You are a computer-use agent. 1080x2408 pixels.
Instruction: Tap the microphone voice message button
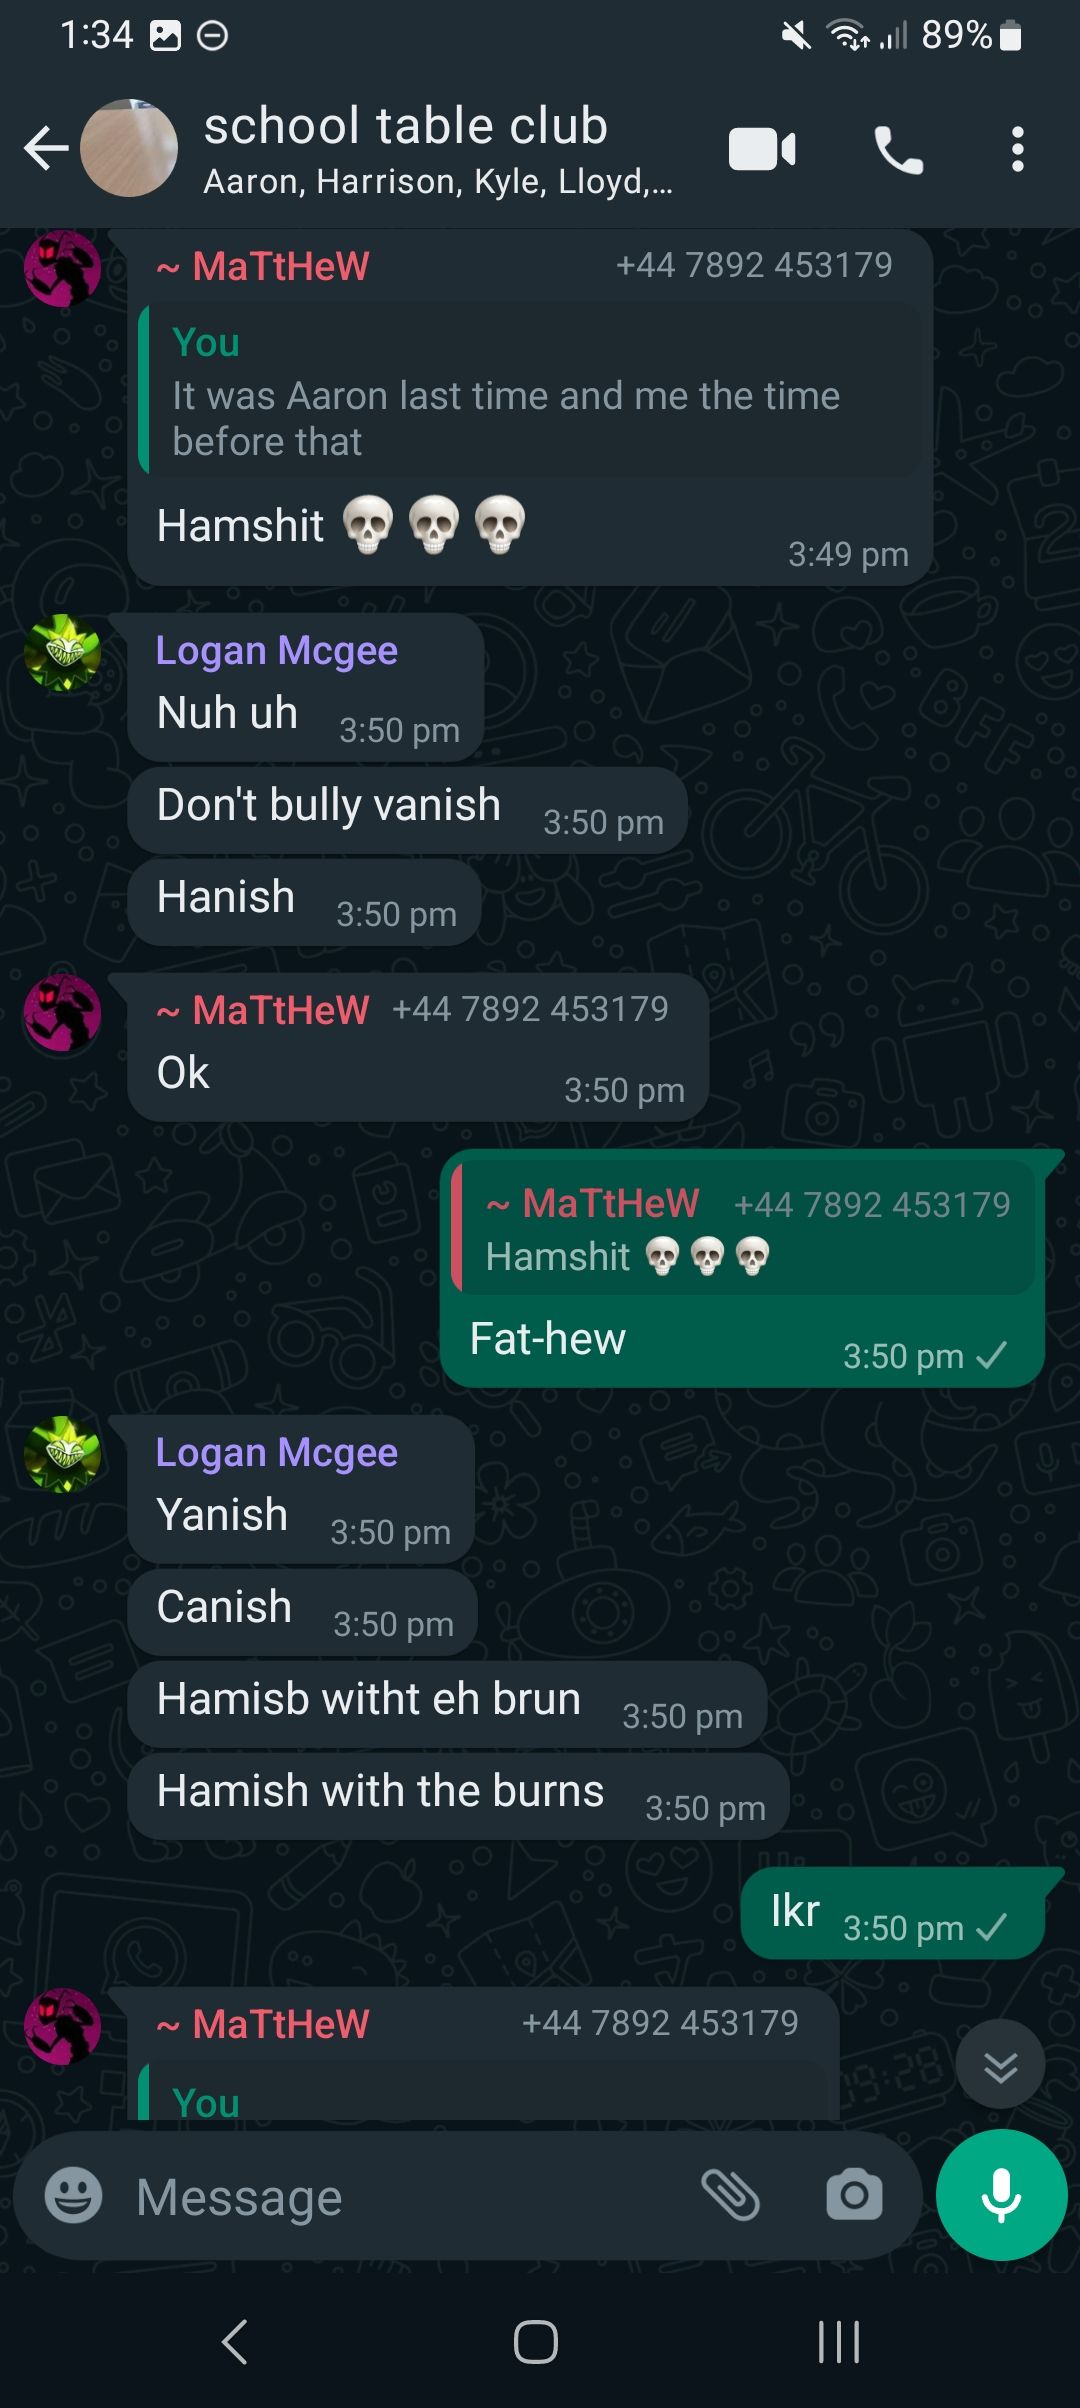[x=1001, y=2195]
